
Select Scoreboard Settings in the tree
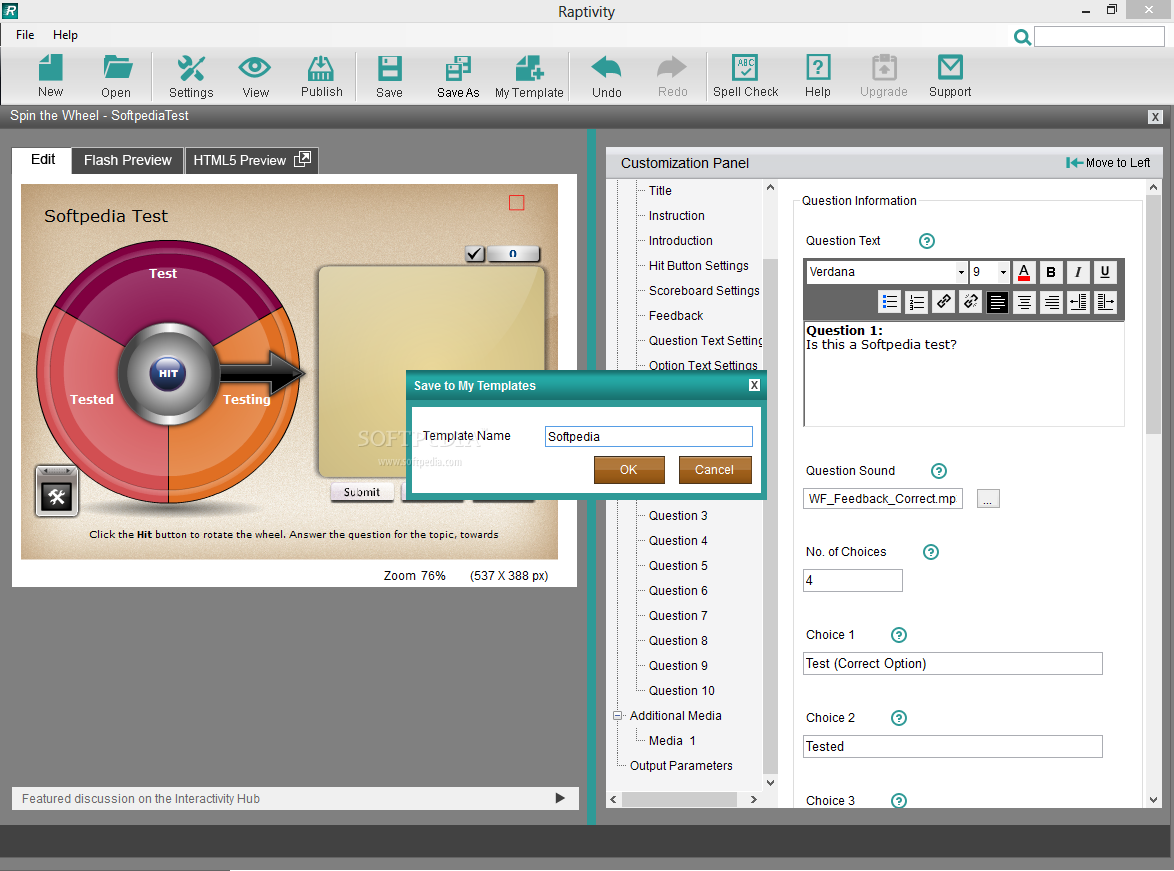704,291
